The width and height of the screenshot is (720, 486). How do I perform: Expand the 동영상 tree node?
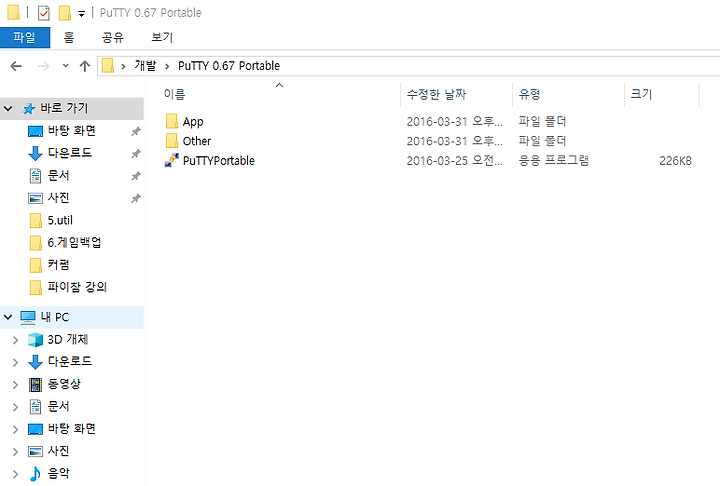click(x=15, y=385)
